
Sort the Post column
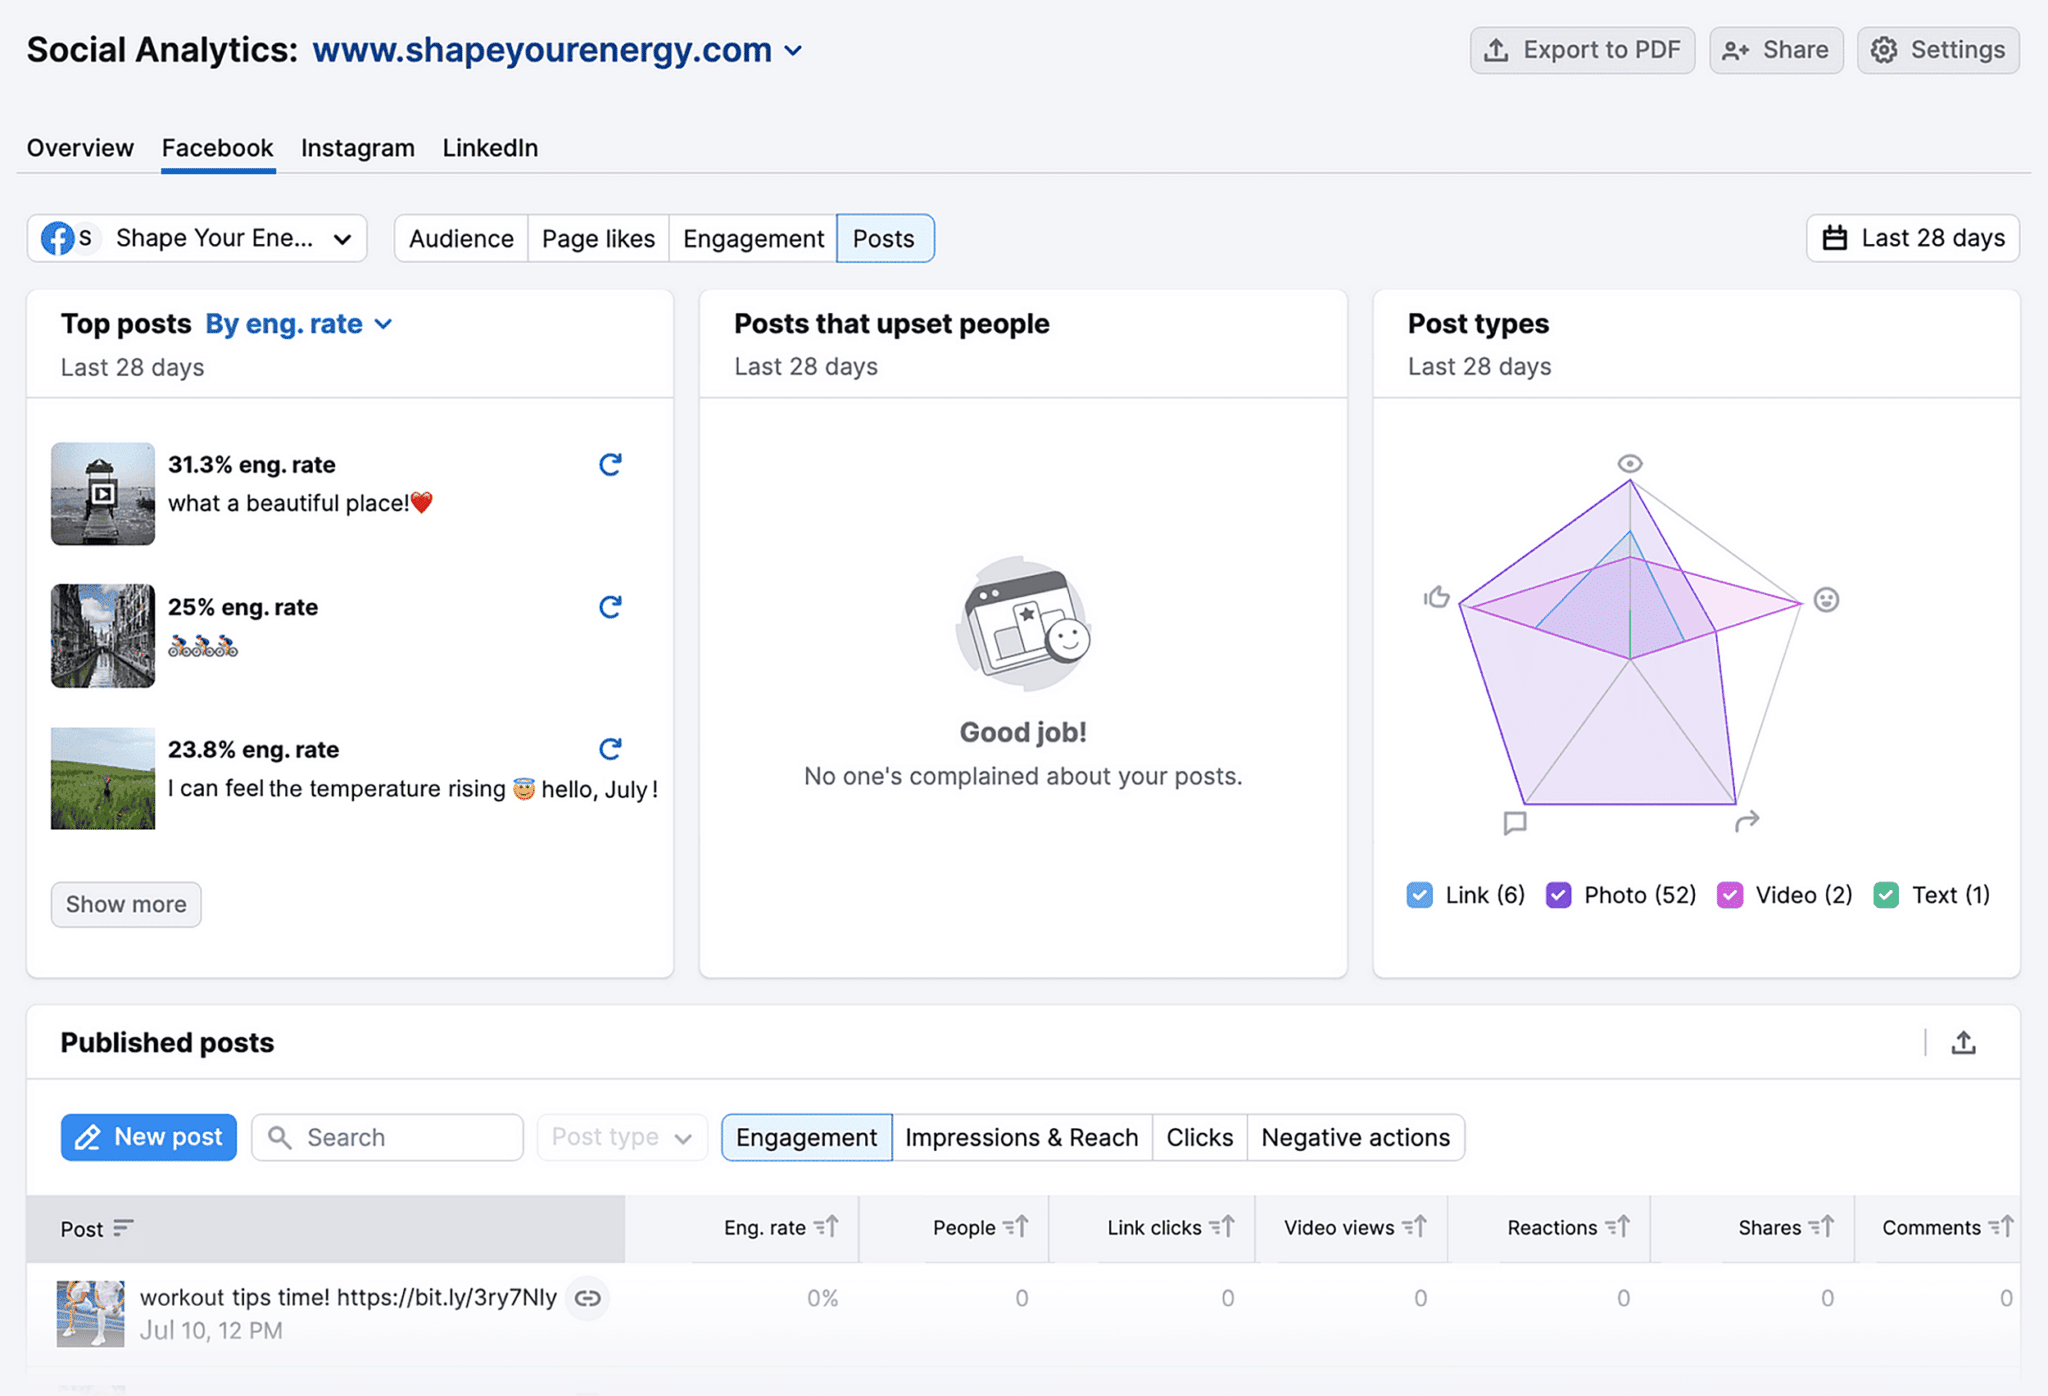[123, 1228]
